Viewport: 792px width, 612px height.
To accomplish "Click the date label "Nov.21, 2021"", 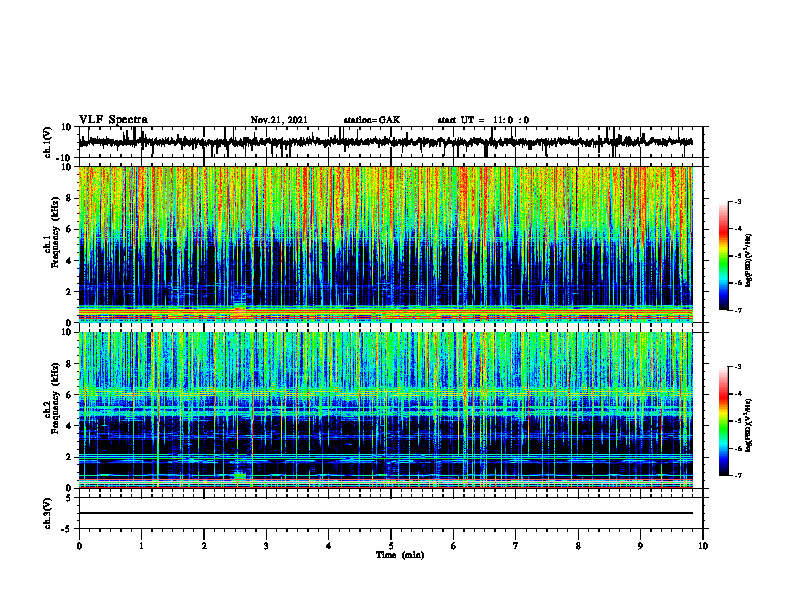I will tap(279, 120).
